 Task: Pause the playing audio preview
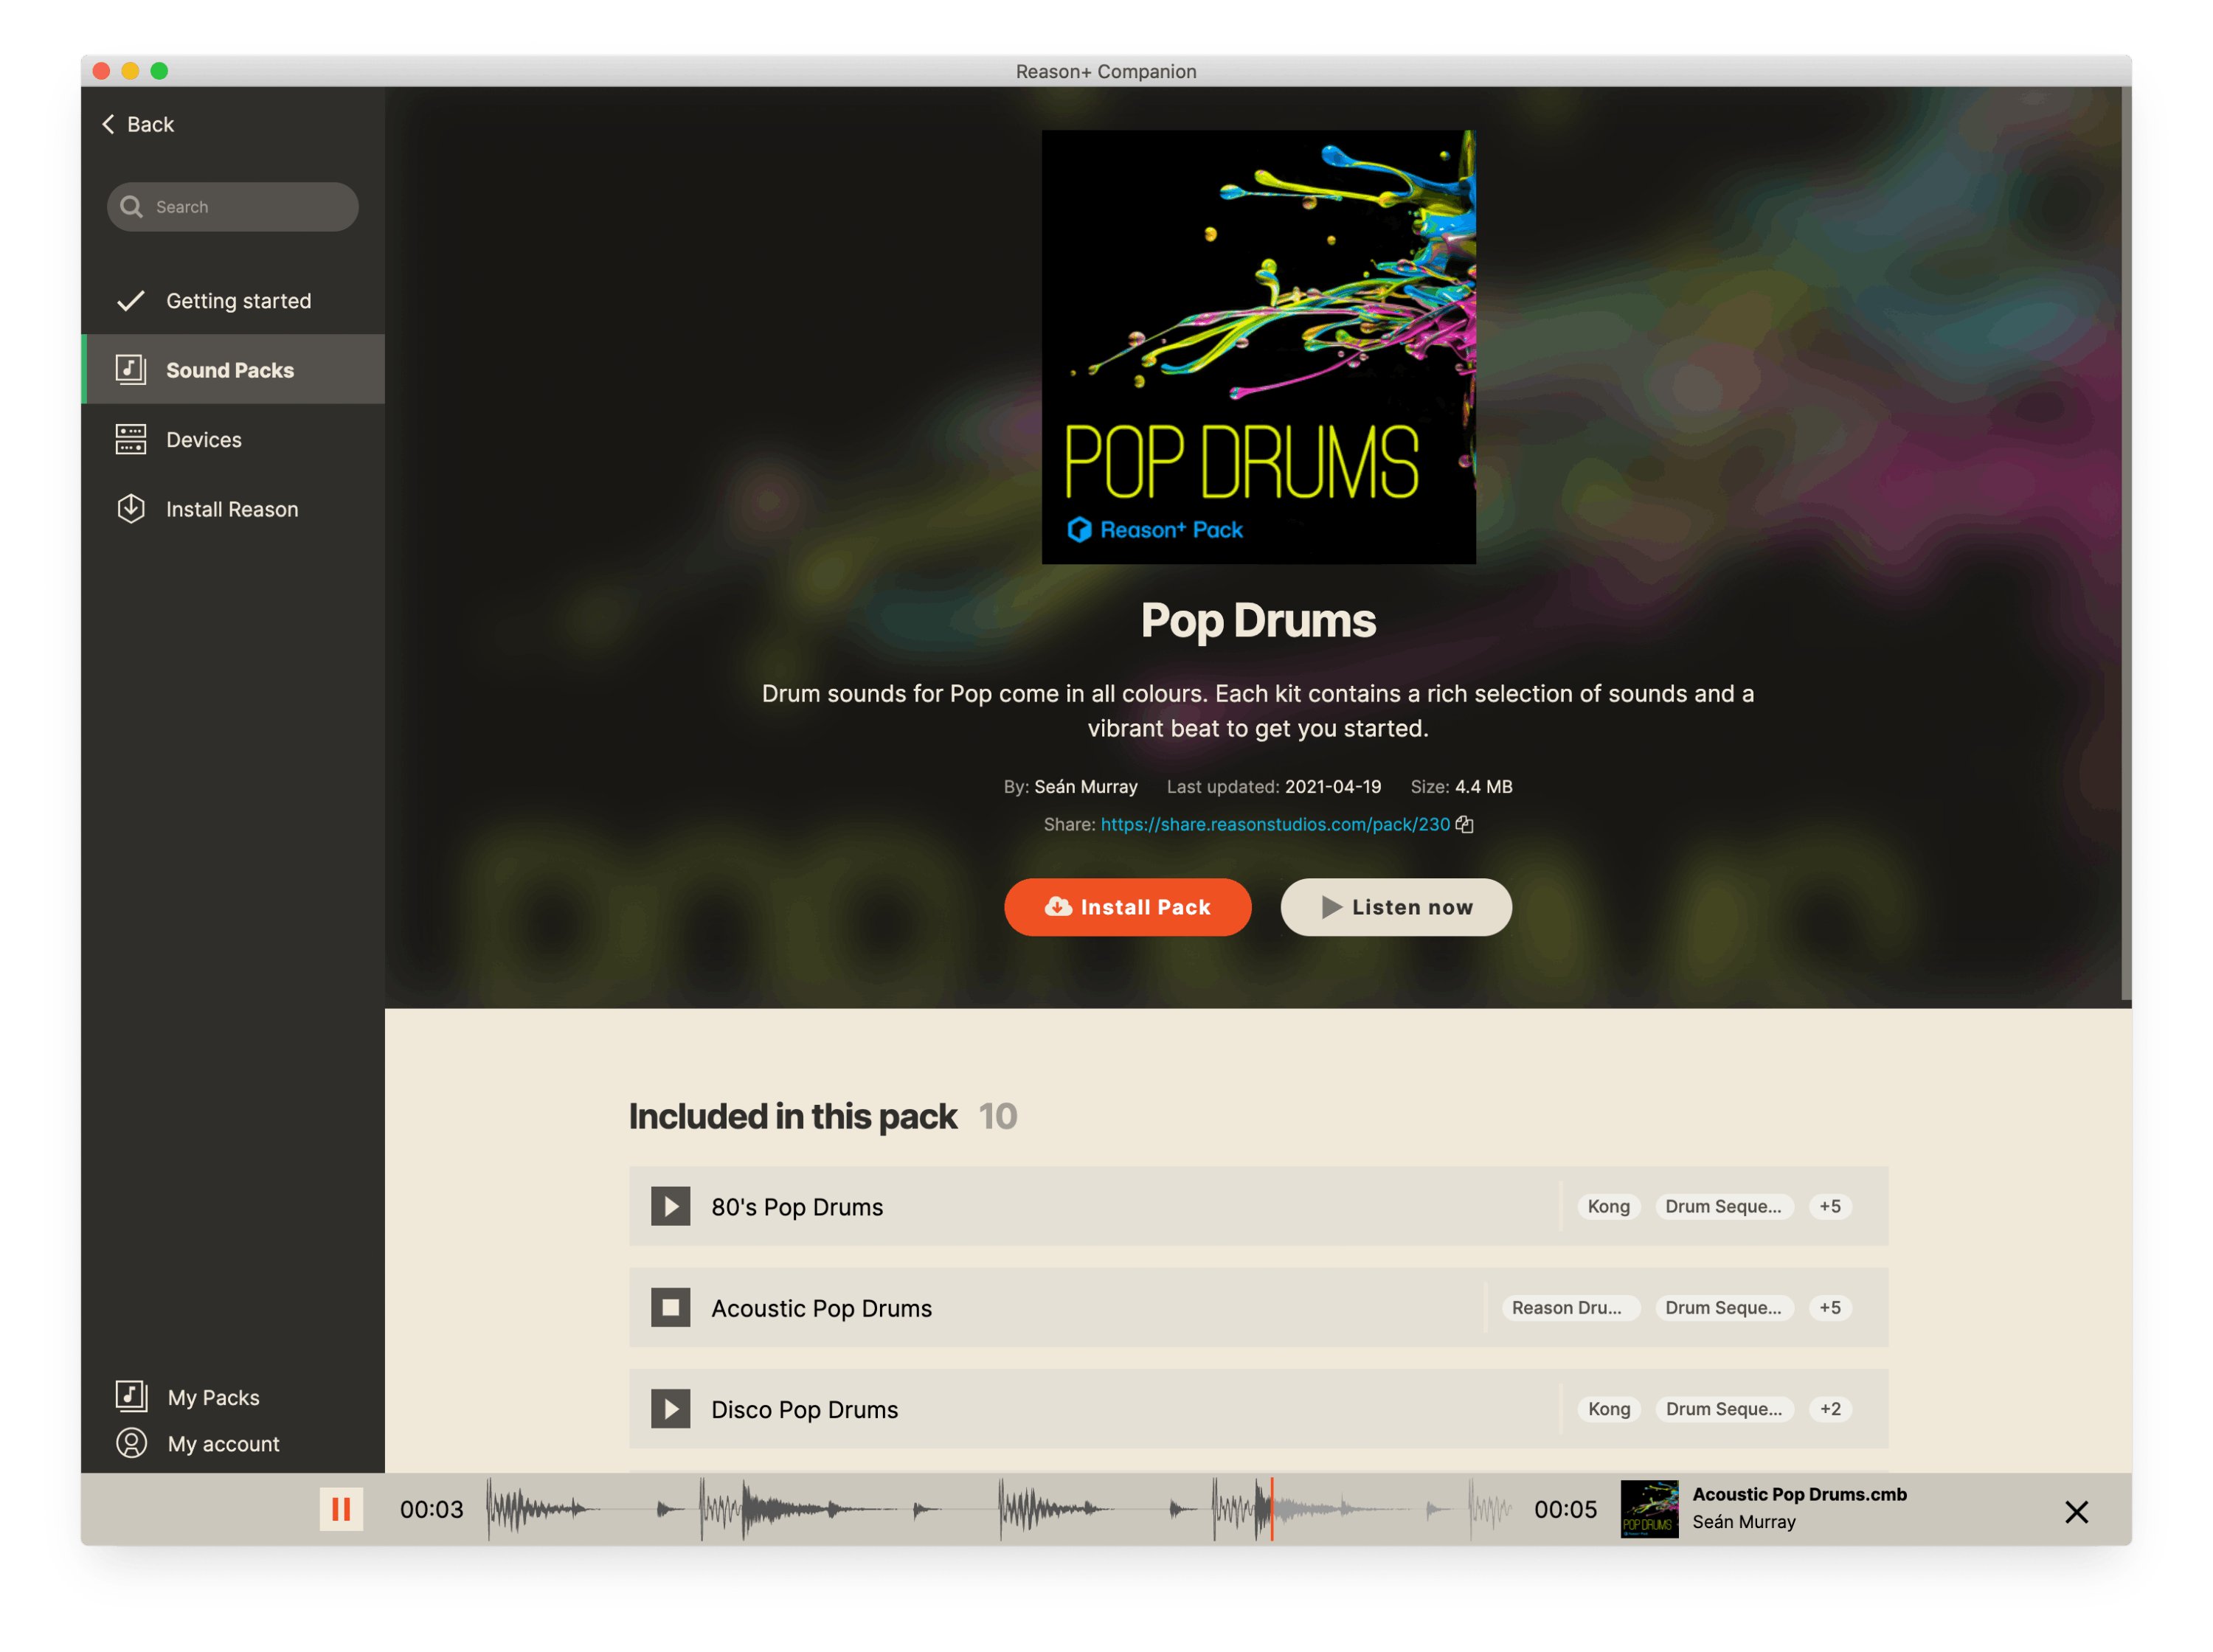341,1509
